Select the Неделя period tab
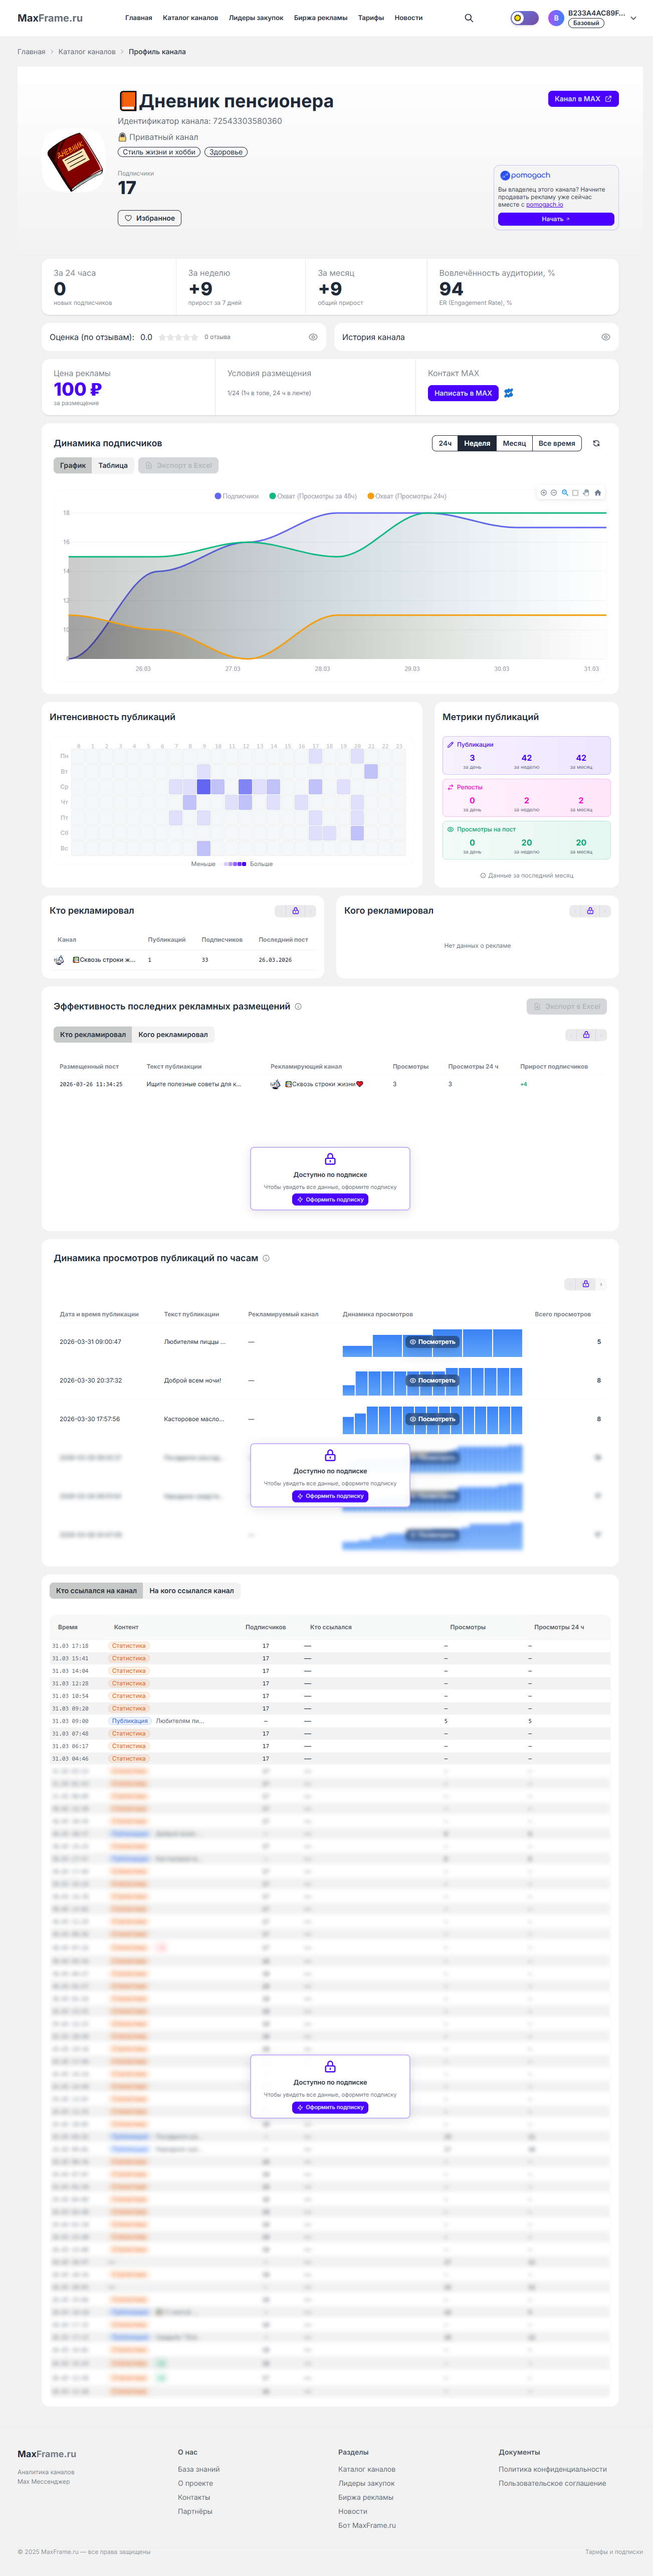The image size is (653, 2576). pos(477,443)
